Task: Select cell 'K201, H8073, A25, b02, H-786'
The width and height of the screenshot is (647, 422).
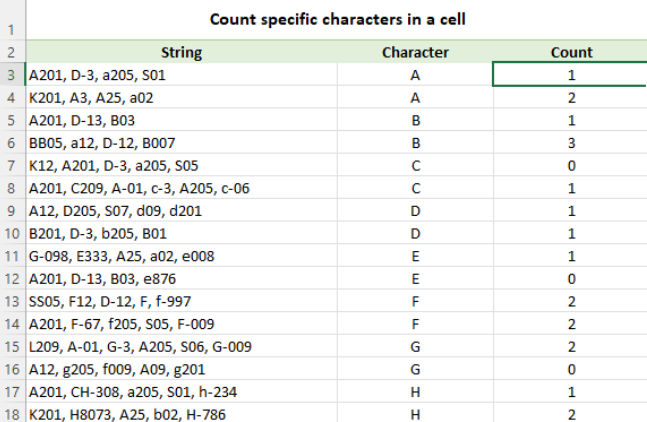Action: [x=182, y=413]
